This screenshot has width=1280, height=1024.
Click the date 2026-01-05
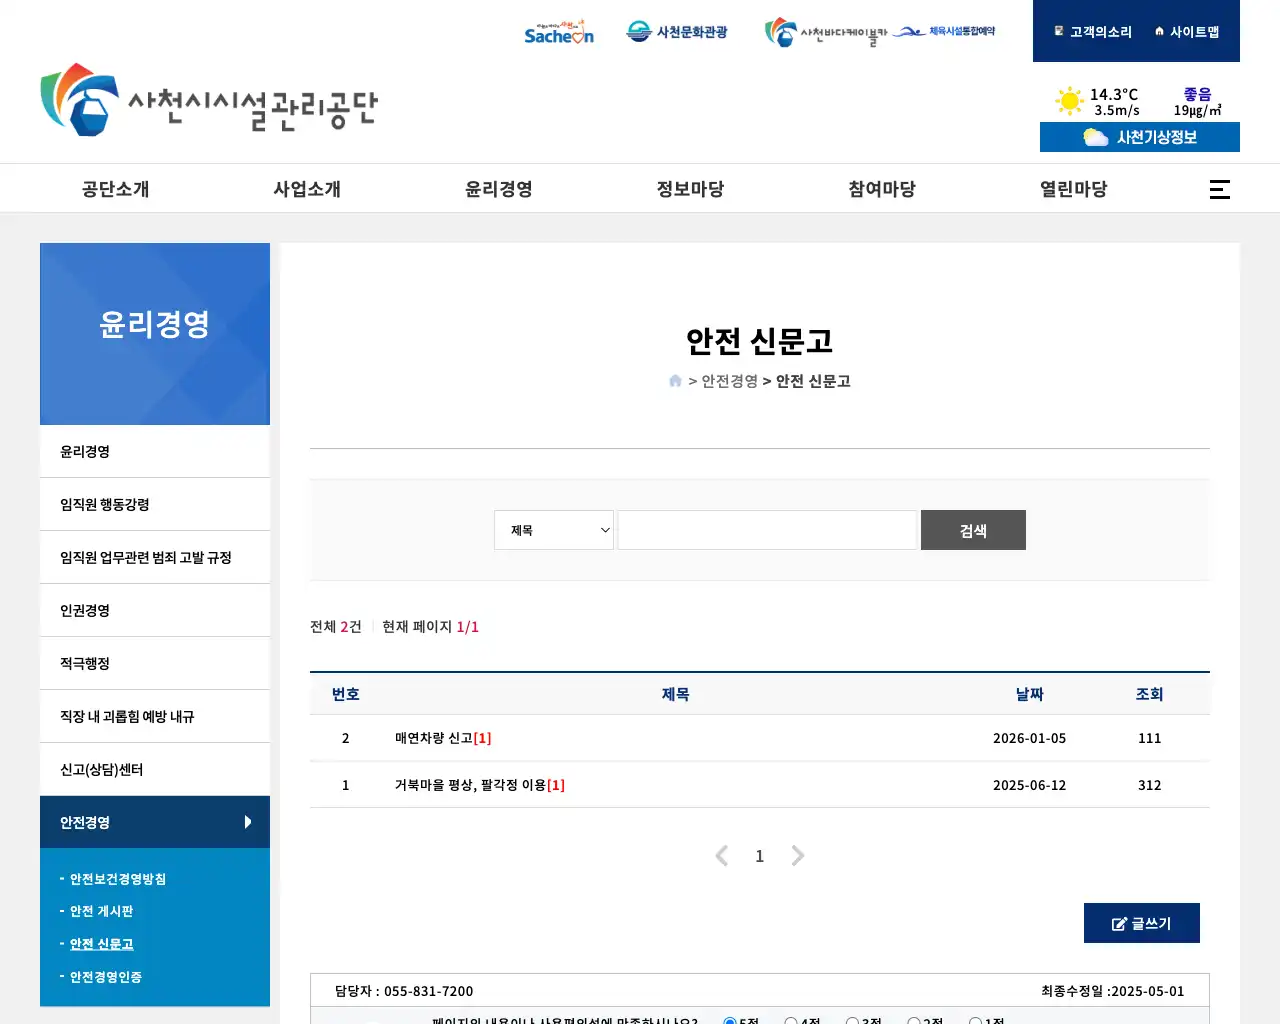click(1030, 738)
